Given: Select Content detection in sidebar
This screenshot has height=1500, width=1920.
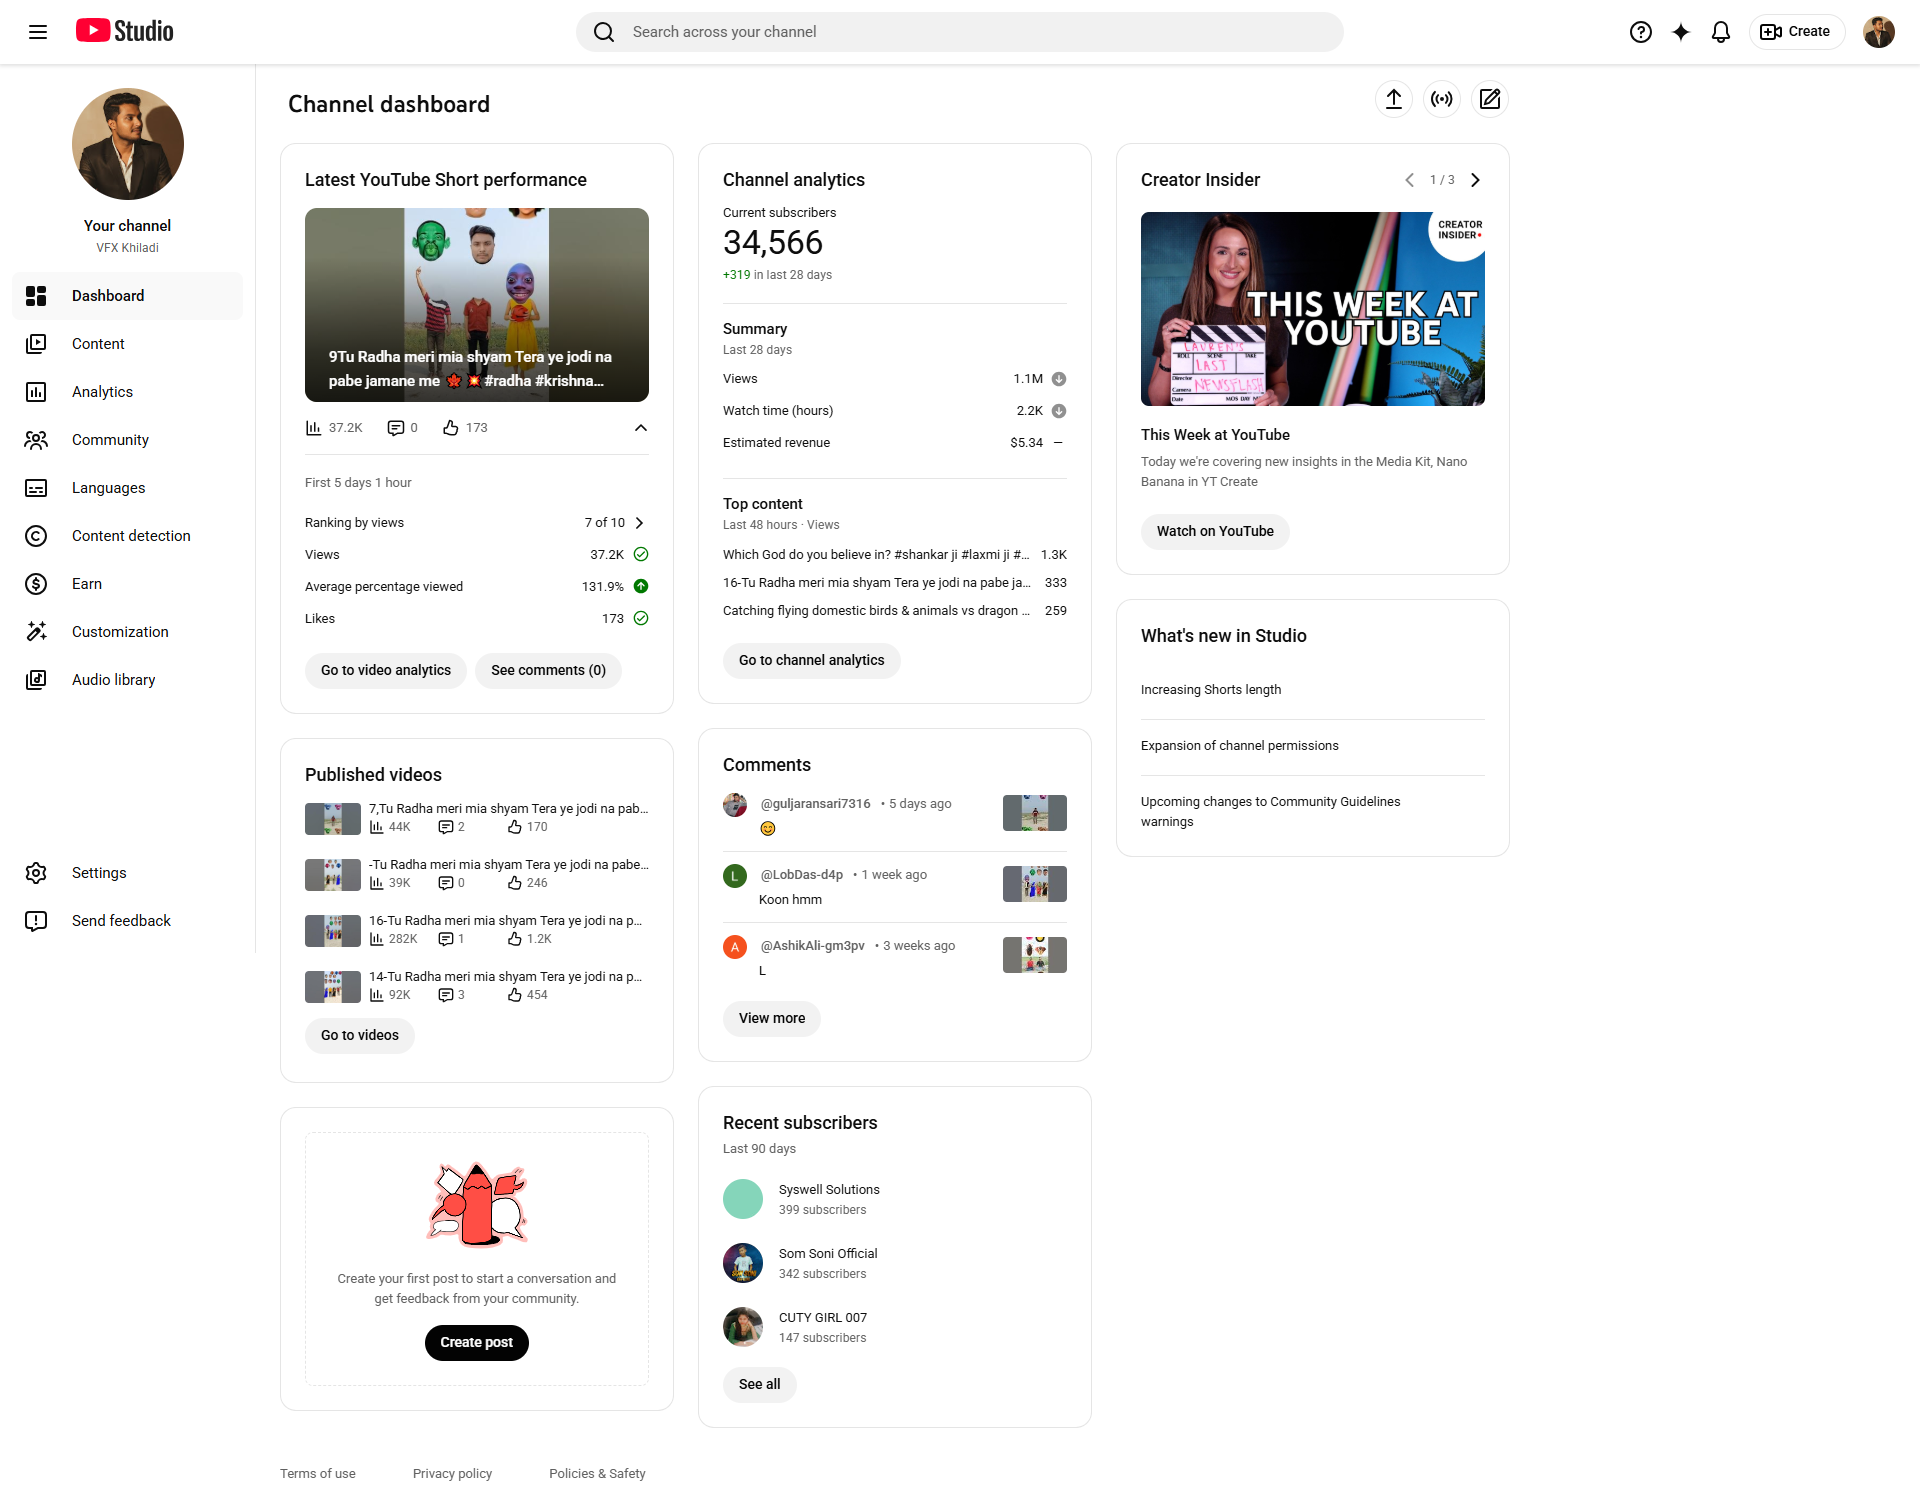Looking at the screenshot, I should tap(131, 536).
